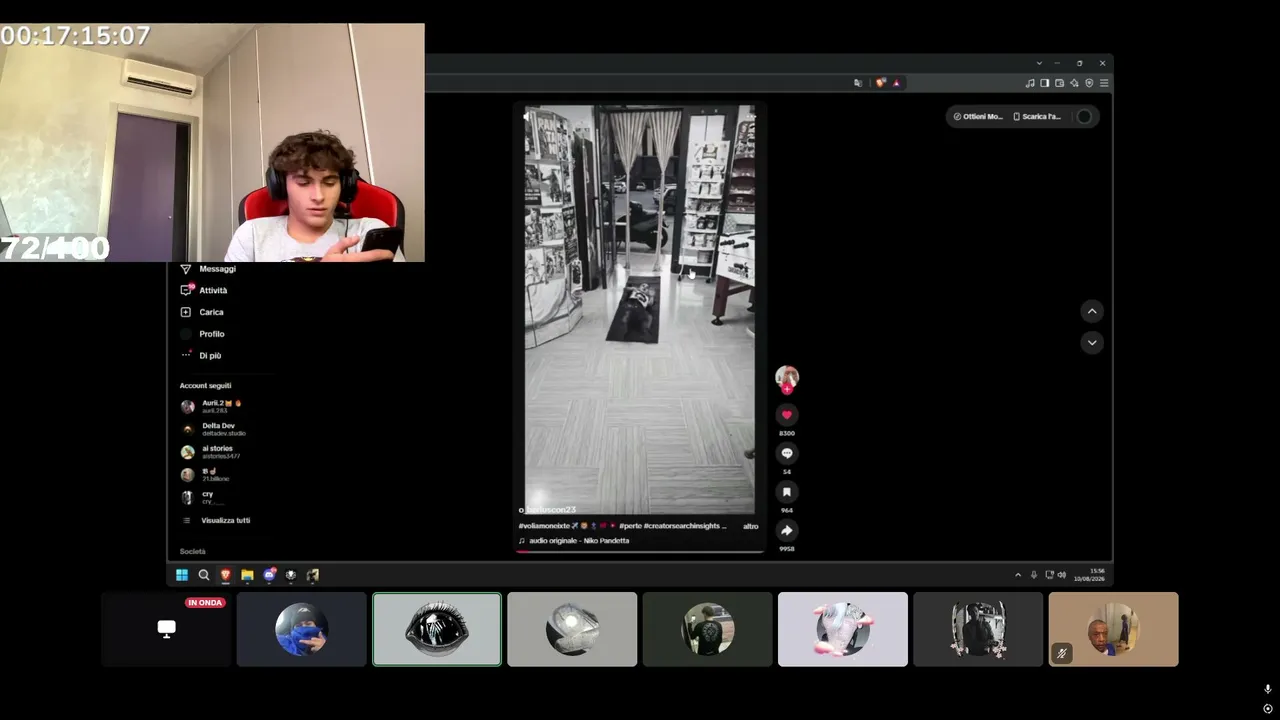Open 'audio originale - Niko Pandetta' sound link
The width and height of the screenshot is (1280, 720).
(574, 541)
